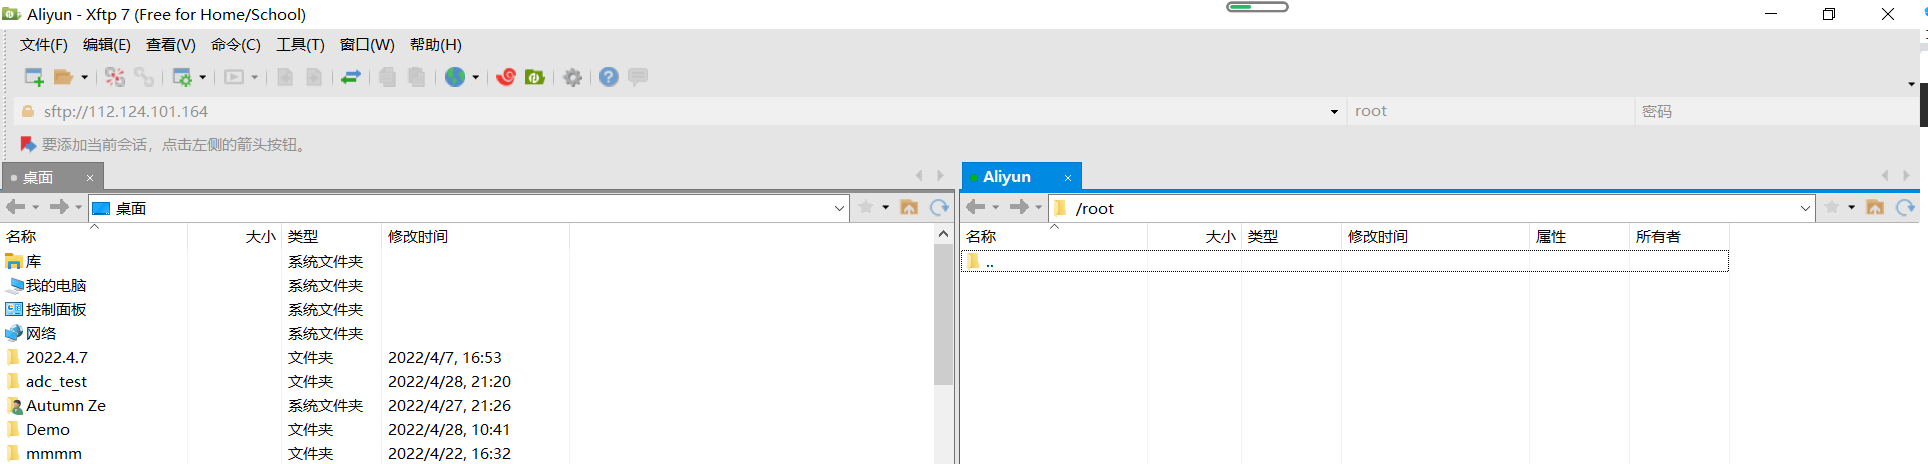Open local pane home folder icon
Image resolution: width=1928 pixels, height=464 pixels.
(909, 207)
